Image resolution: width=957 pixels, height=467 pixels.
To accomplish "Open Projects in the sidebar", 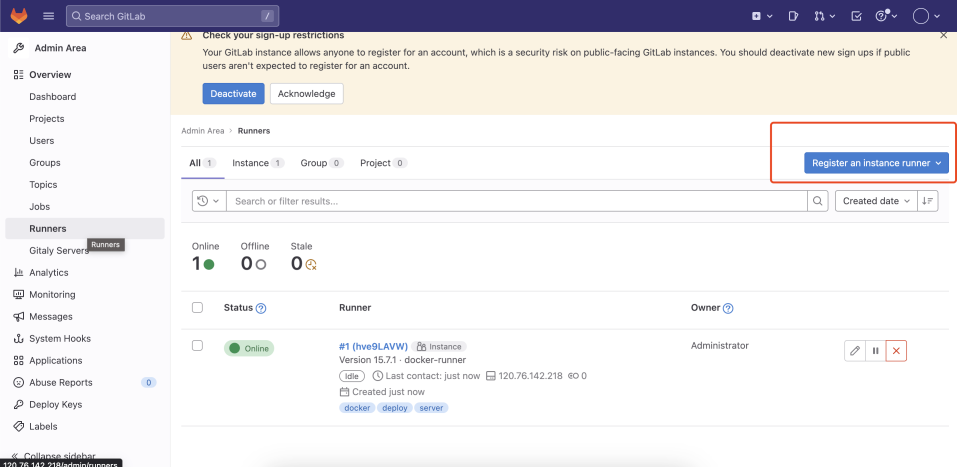I will pos(85,118).
